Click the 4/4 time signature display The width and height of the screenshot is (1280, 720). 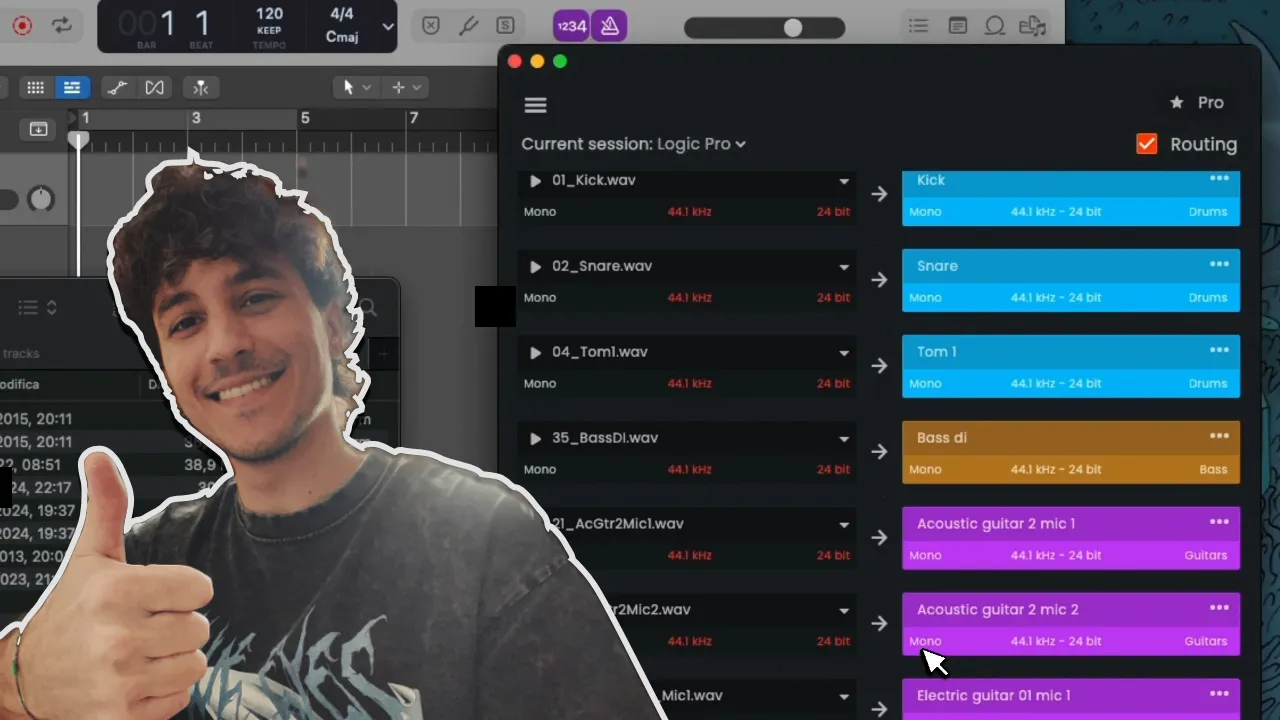click(341, 15)
